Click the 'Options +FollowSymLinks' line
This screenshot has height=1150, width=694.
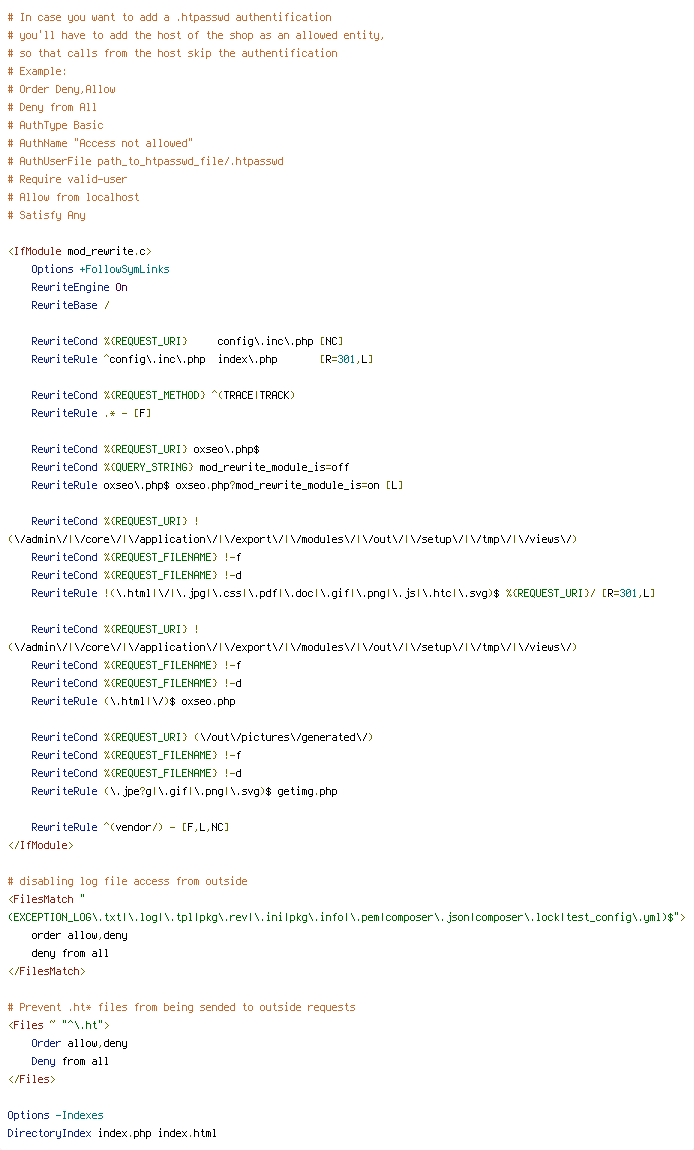click(101, 269)
